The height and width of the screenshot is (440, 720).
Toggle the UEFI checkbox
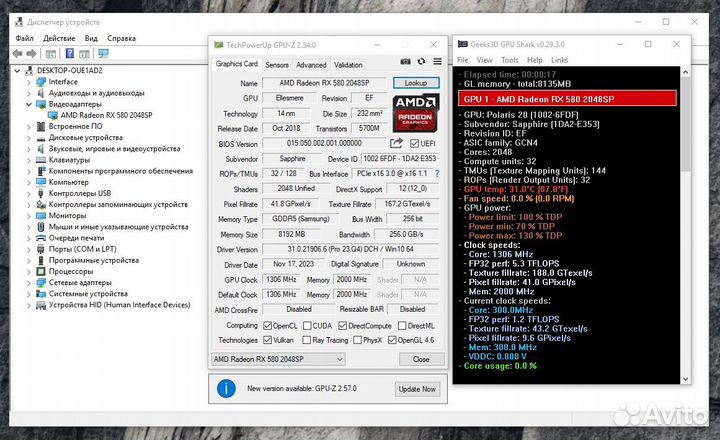[414, 144]
